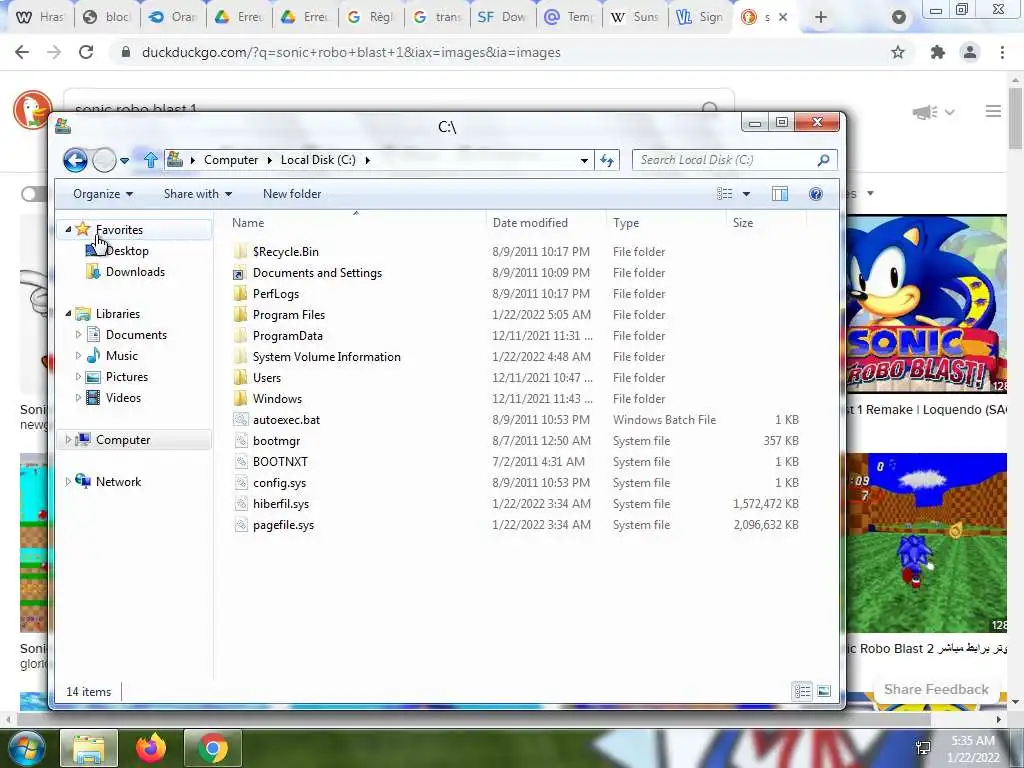Select Network in navigation pane

tap(118, 482)
